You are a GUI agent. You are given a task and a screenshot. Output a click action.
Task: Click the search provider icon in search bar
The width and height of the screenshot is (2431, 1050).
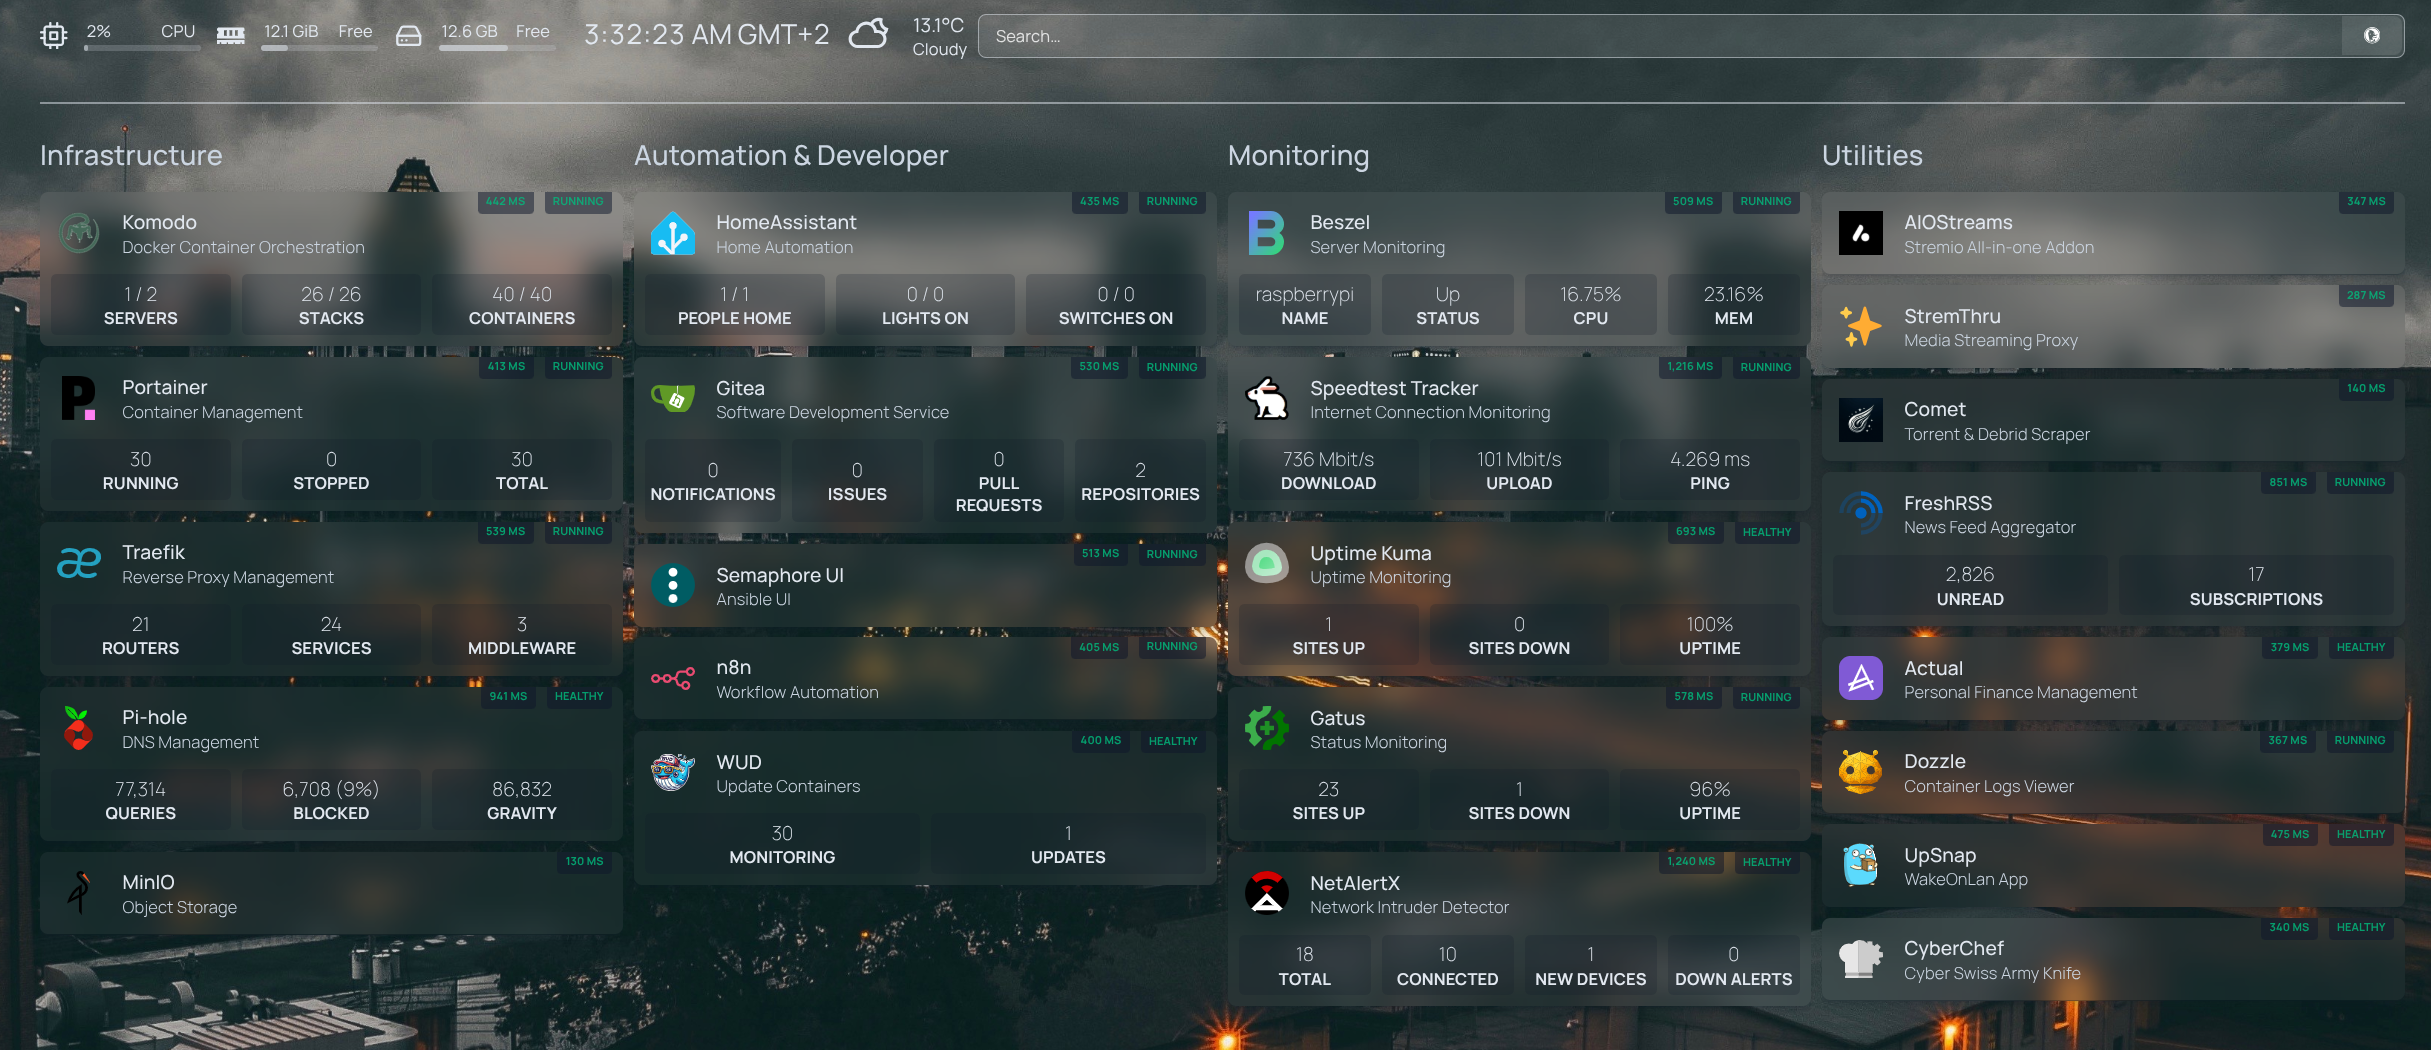coord(2371,36)
